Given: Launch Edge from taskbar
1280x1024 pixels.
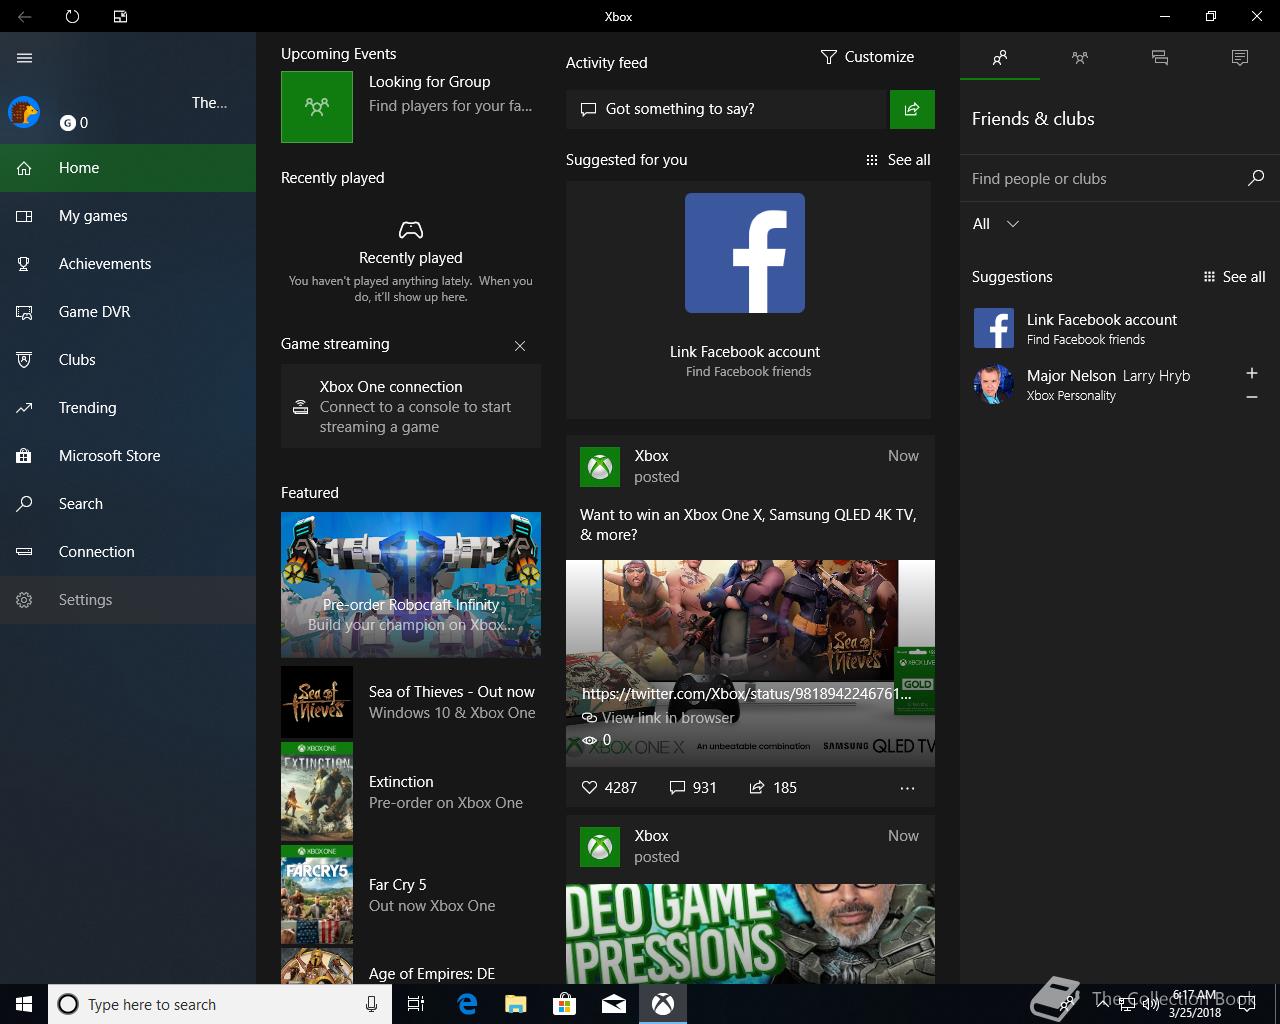Looking at the screenshot, I should (x=467, y=1004).
